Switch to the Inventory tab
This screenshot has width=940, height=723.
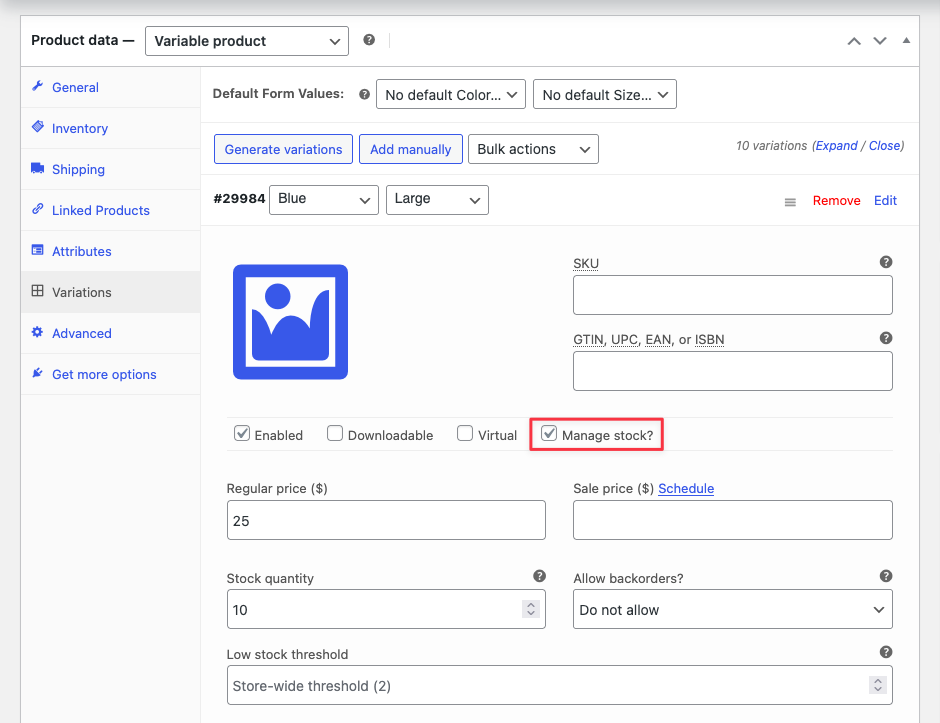pos(79,128)
